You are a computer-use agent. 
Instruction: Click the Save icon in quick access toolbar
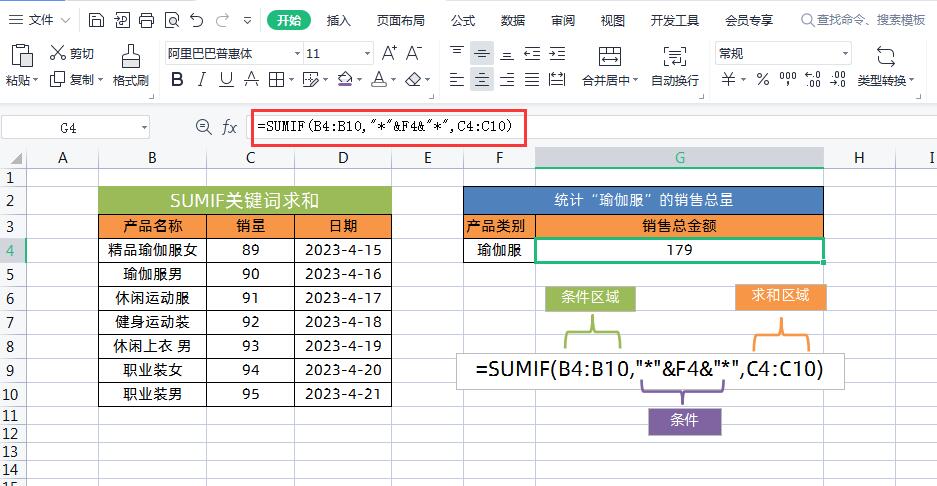tap(96, 20)
